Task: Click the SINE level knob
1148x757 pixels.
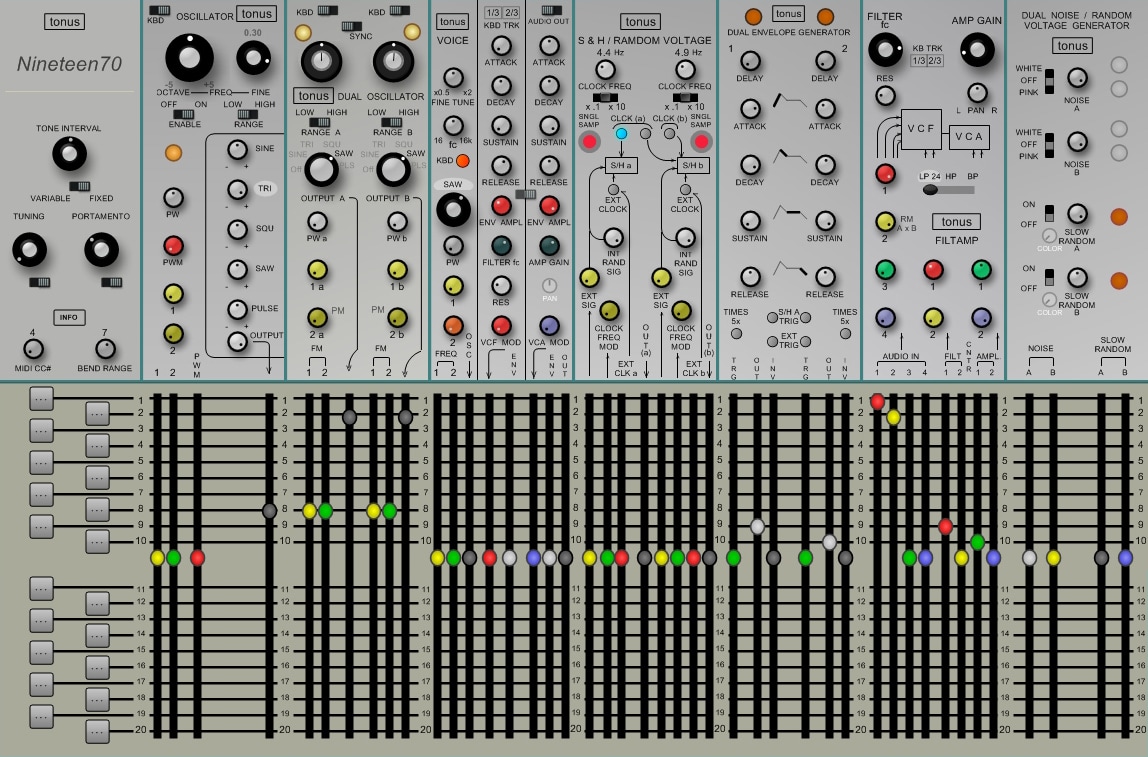Action: [x=237, y=149]
